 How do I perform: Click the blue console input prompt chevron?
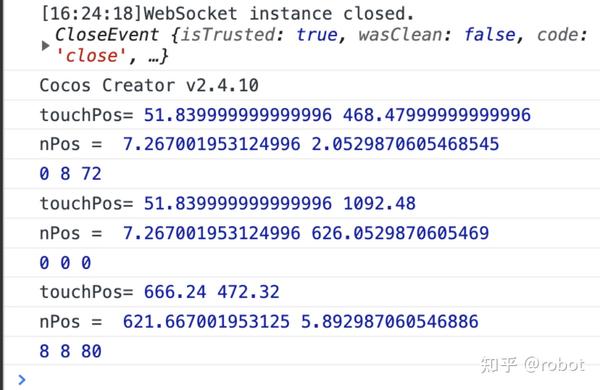coord(22,379)
